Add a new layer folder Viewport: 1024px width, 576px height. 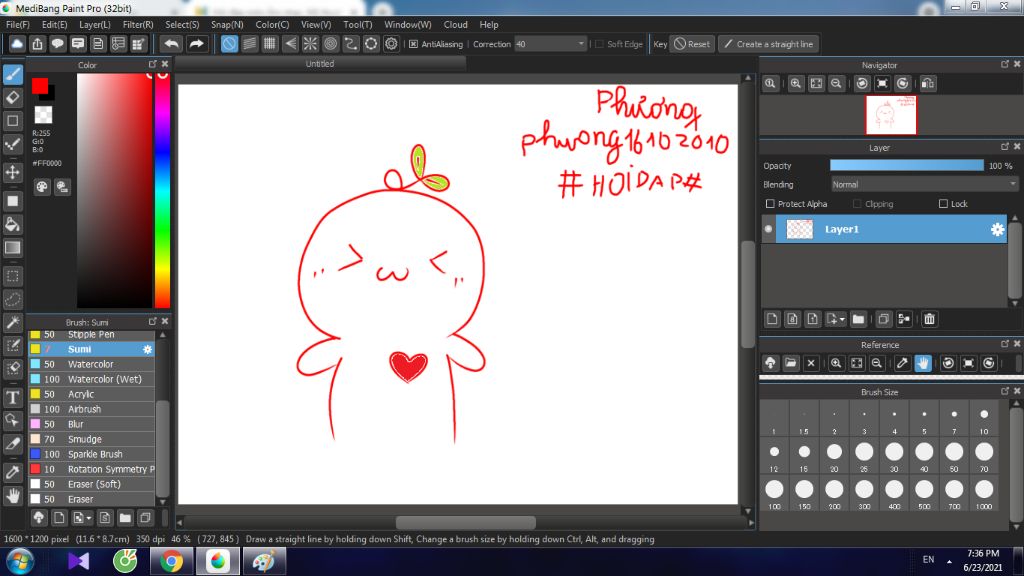pos(858,319)
